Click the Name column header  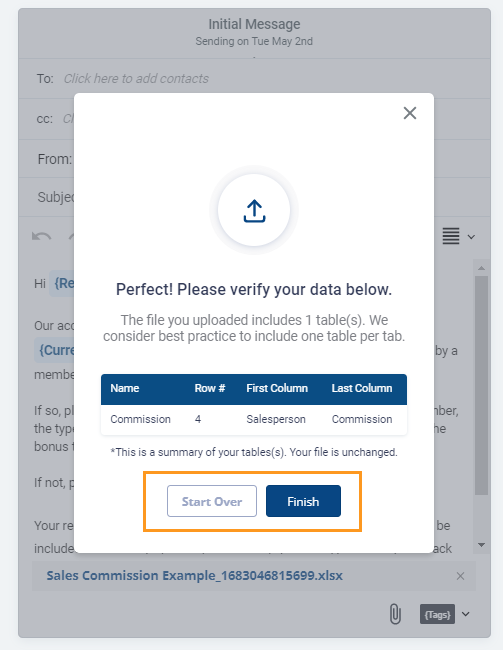coord(125,388)
